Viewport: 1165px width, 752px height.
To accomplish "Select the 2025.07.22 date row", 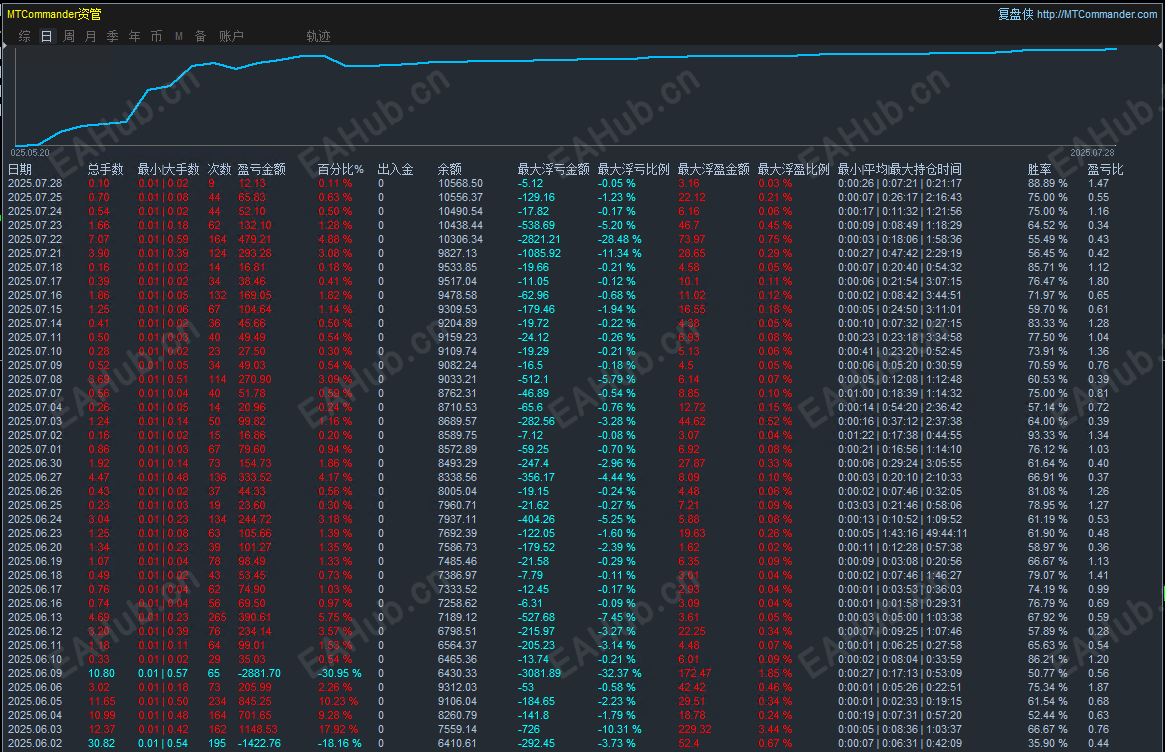I will click(x=35, y=239).
